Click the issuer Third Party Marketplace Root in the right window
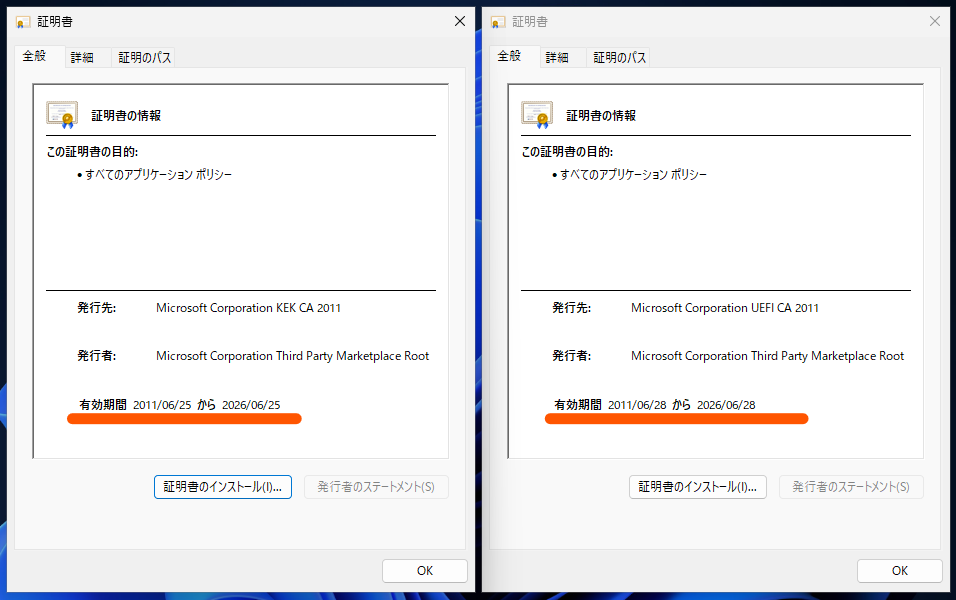Viewport: 956px width, 600px height. point(768,356)
